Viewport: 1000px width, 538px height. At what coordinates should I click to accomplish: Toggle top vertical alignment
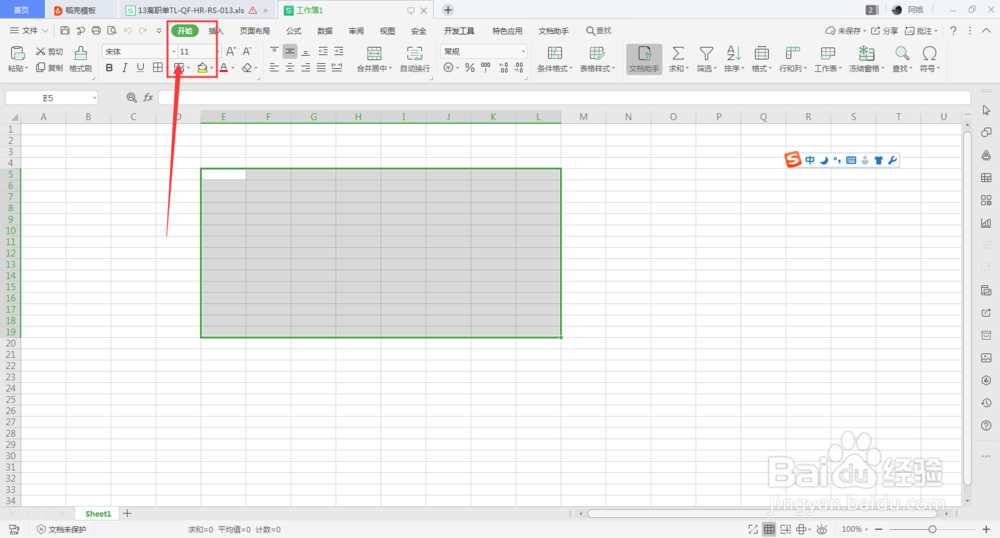tap(274, 51)
